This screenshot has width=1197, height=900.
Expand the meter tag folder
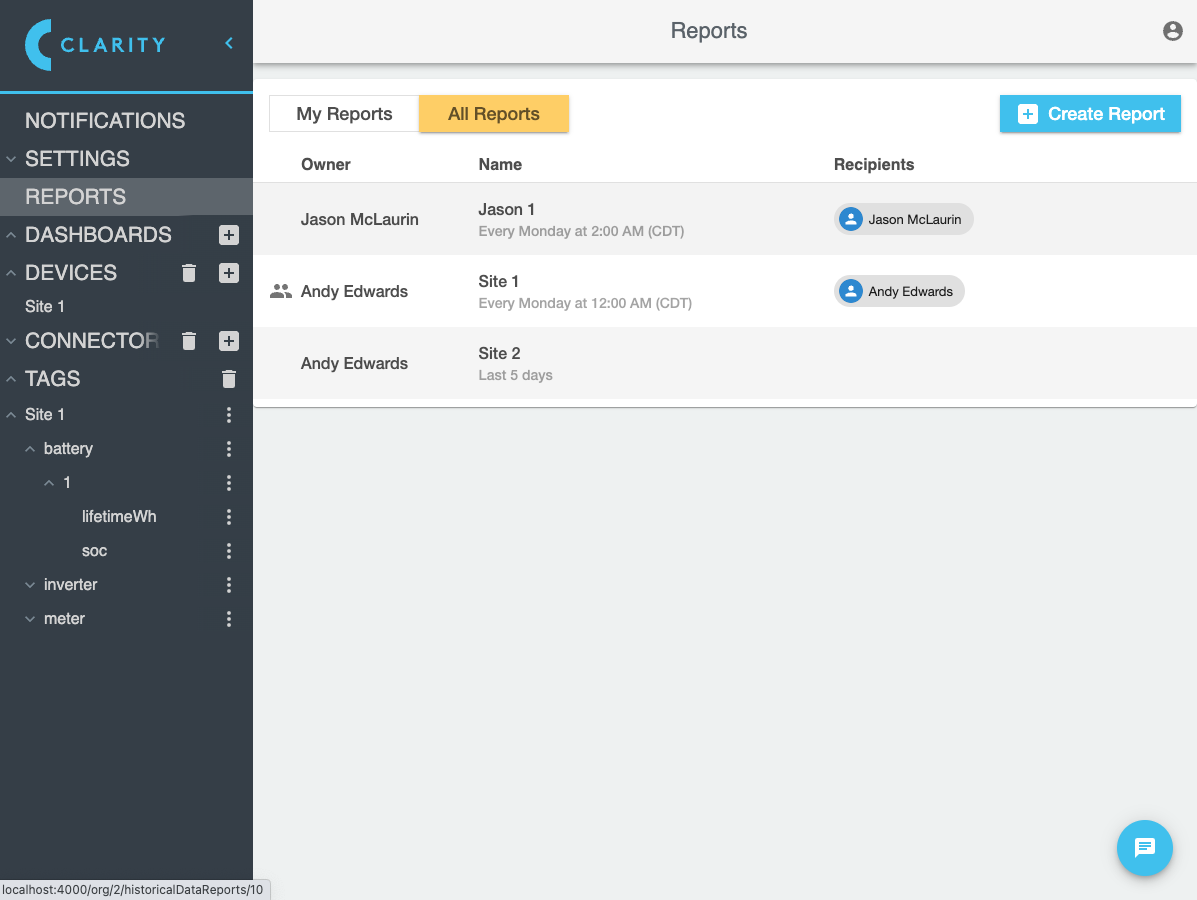(30, 619)
